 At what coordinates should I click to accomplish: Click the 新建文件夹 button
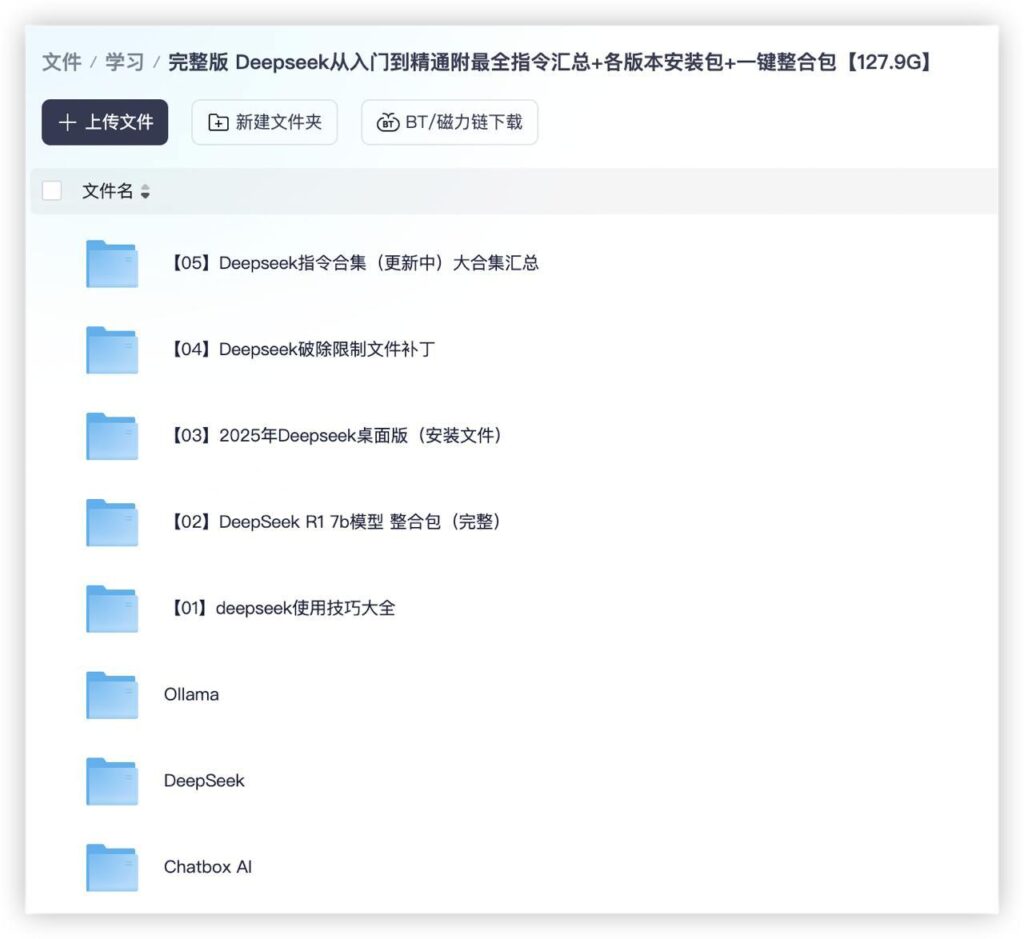coord(264,123)
